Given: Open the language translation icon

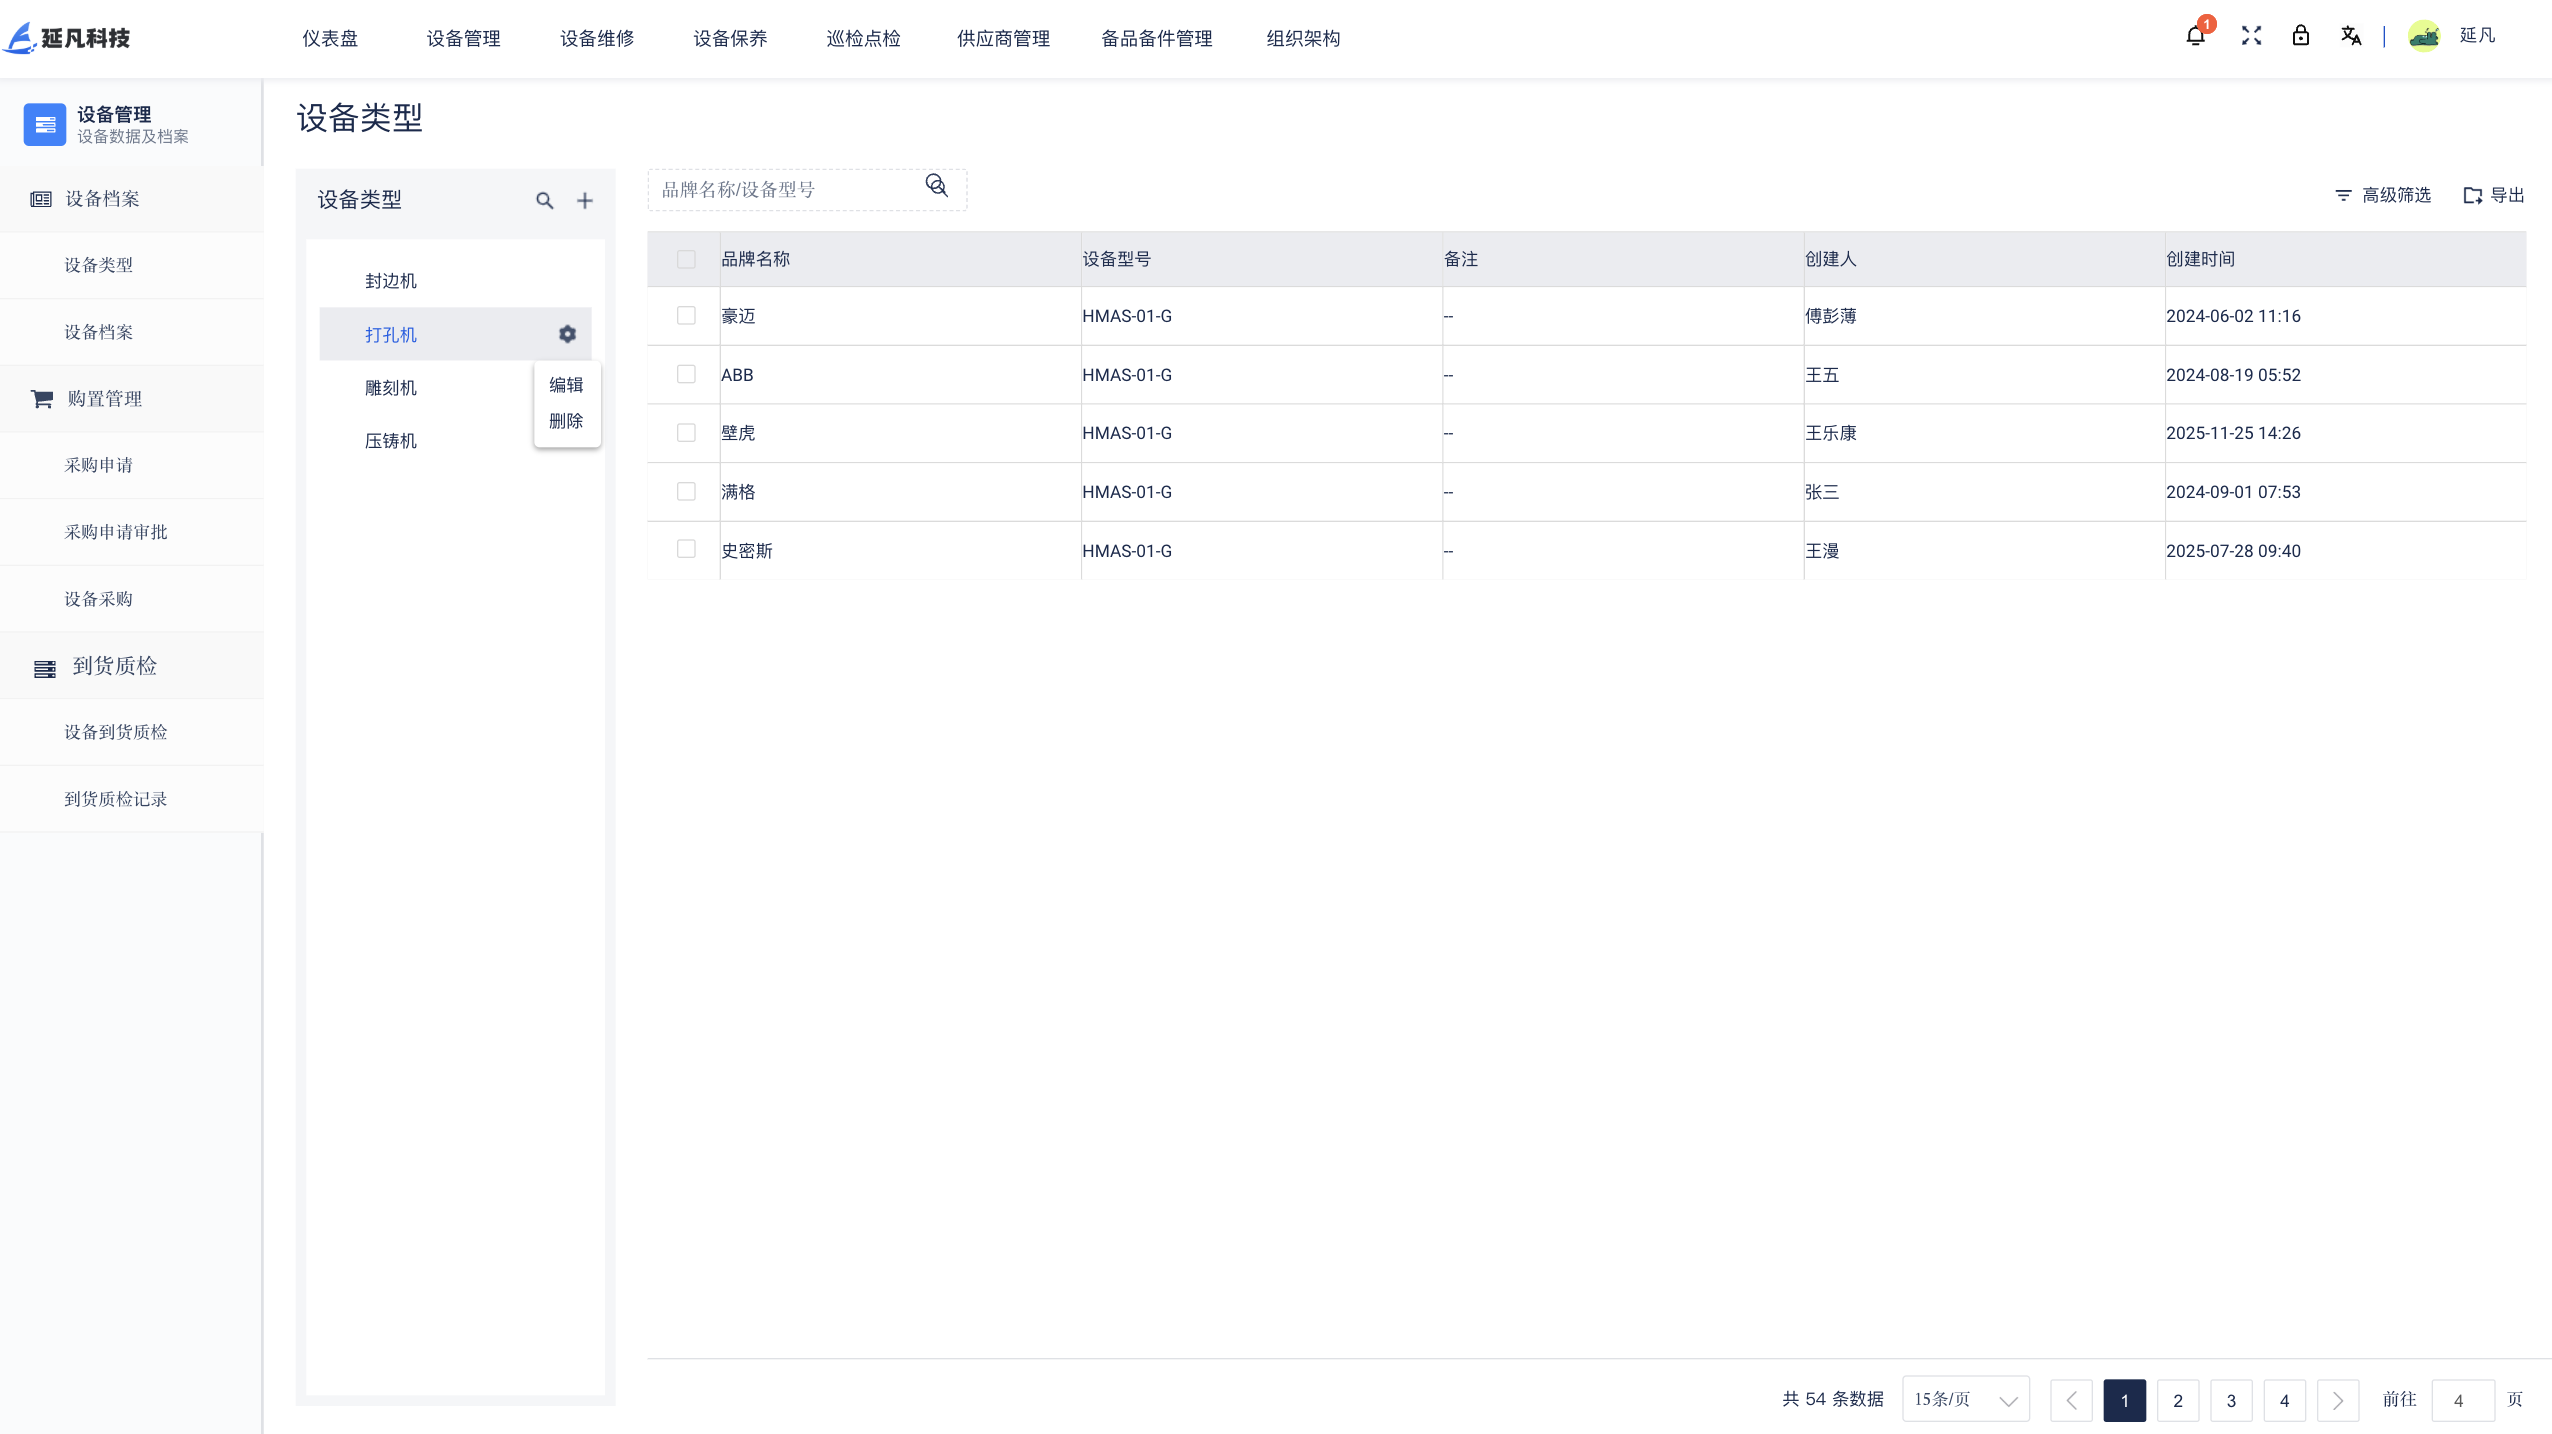Looking at the screenshot, I should [2351, 36].
